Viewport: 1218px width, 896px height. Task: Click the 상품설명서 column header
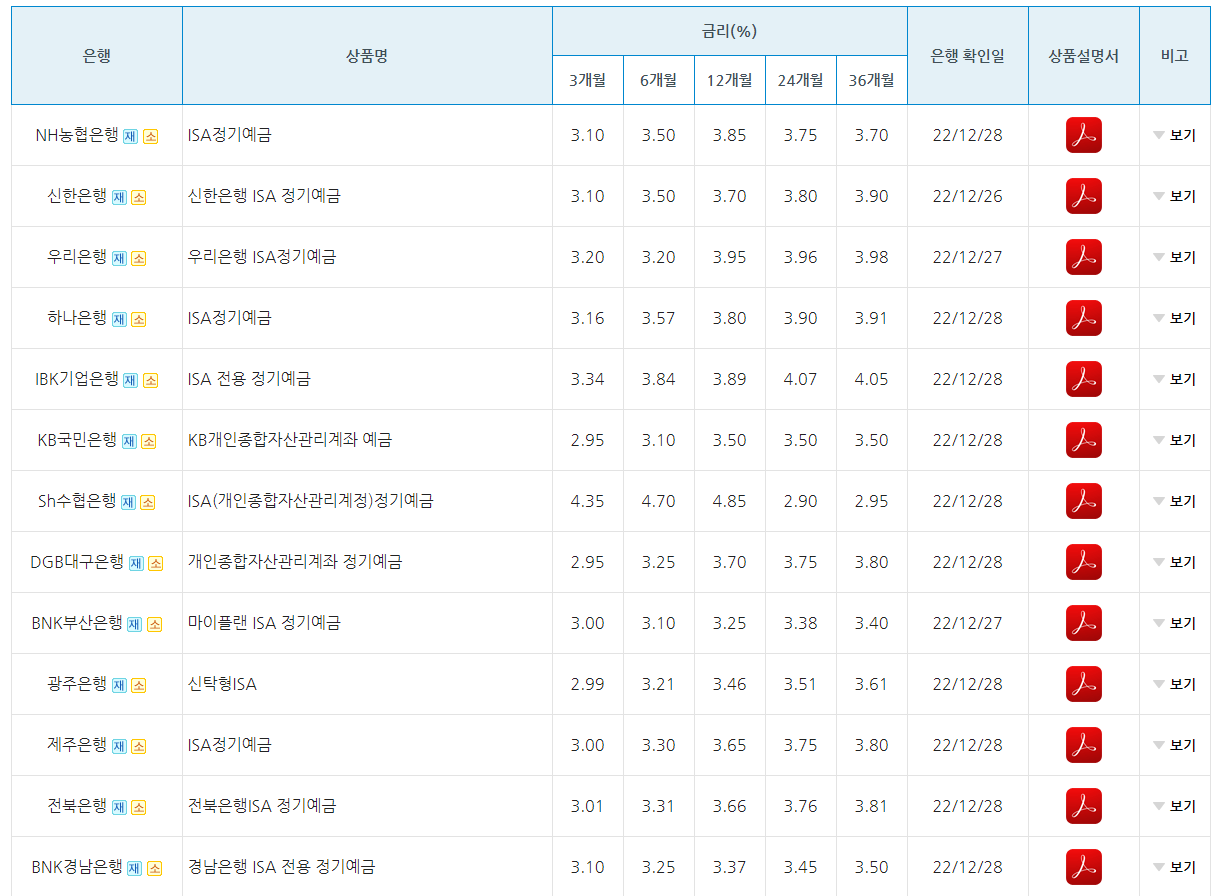1084,56
